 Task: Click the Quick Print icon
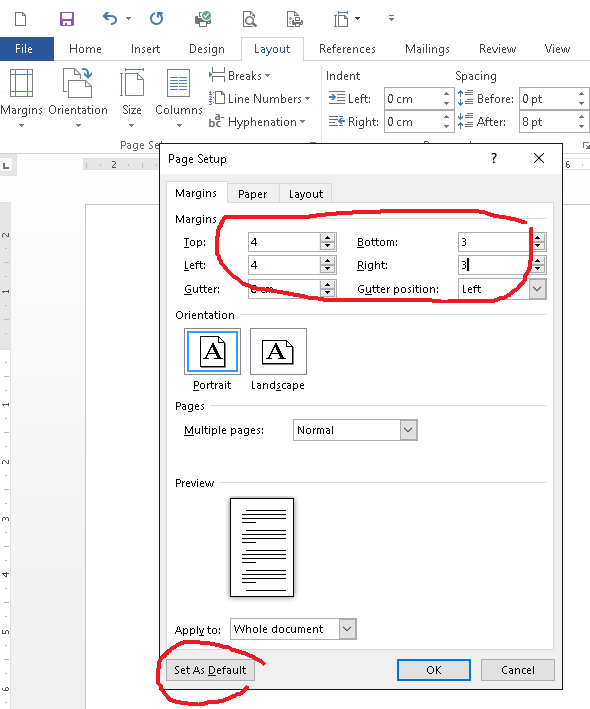(x=203, y=19)
